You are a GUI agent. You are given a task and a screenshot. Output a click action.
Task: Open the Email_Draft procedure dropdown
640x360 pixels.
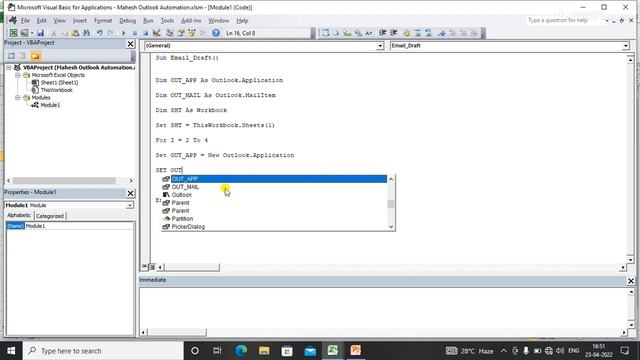pyautogui.click(x=626, y=46)
